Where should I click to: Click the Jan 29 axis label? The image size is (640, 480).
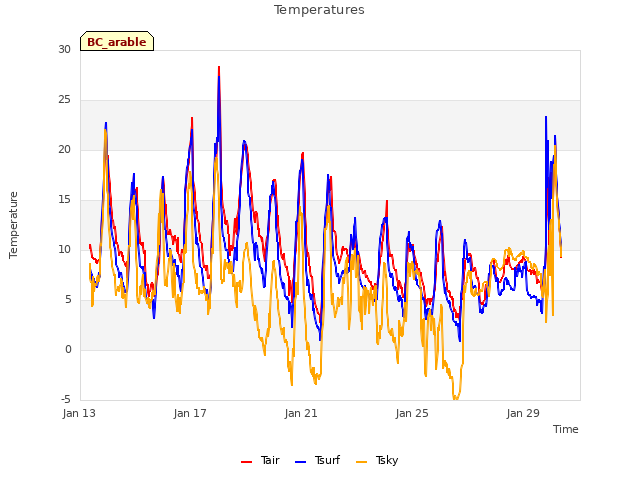coord(523,413)
